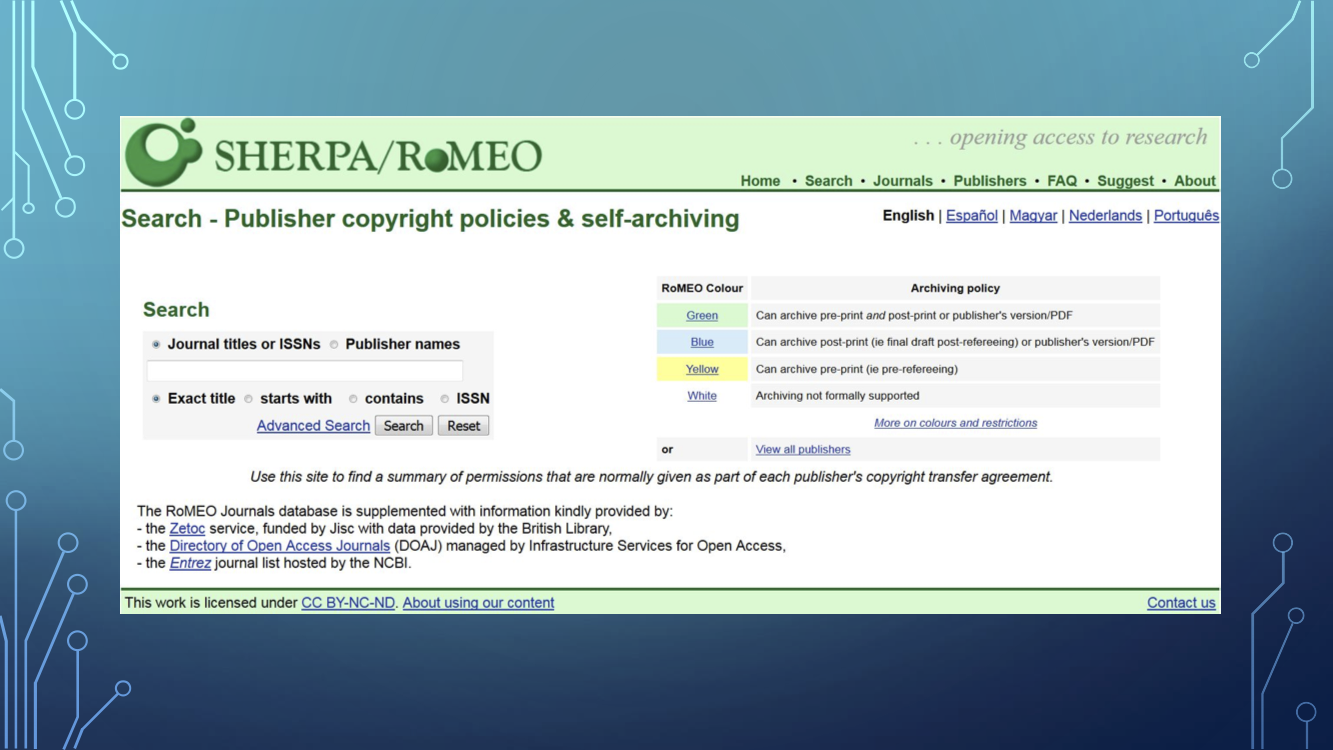Click 'Can archive pre-print (ie pre-refereeing)' text
Viewport: 1333px width, 750px height.
pos(857,369)
